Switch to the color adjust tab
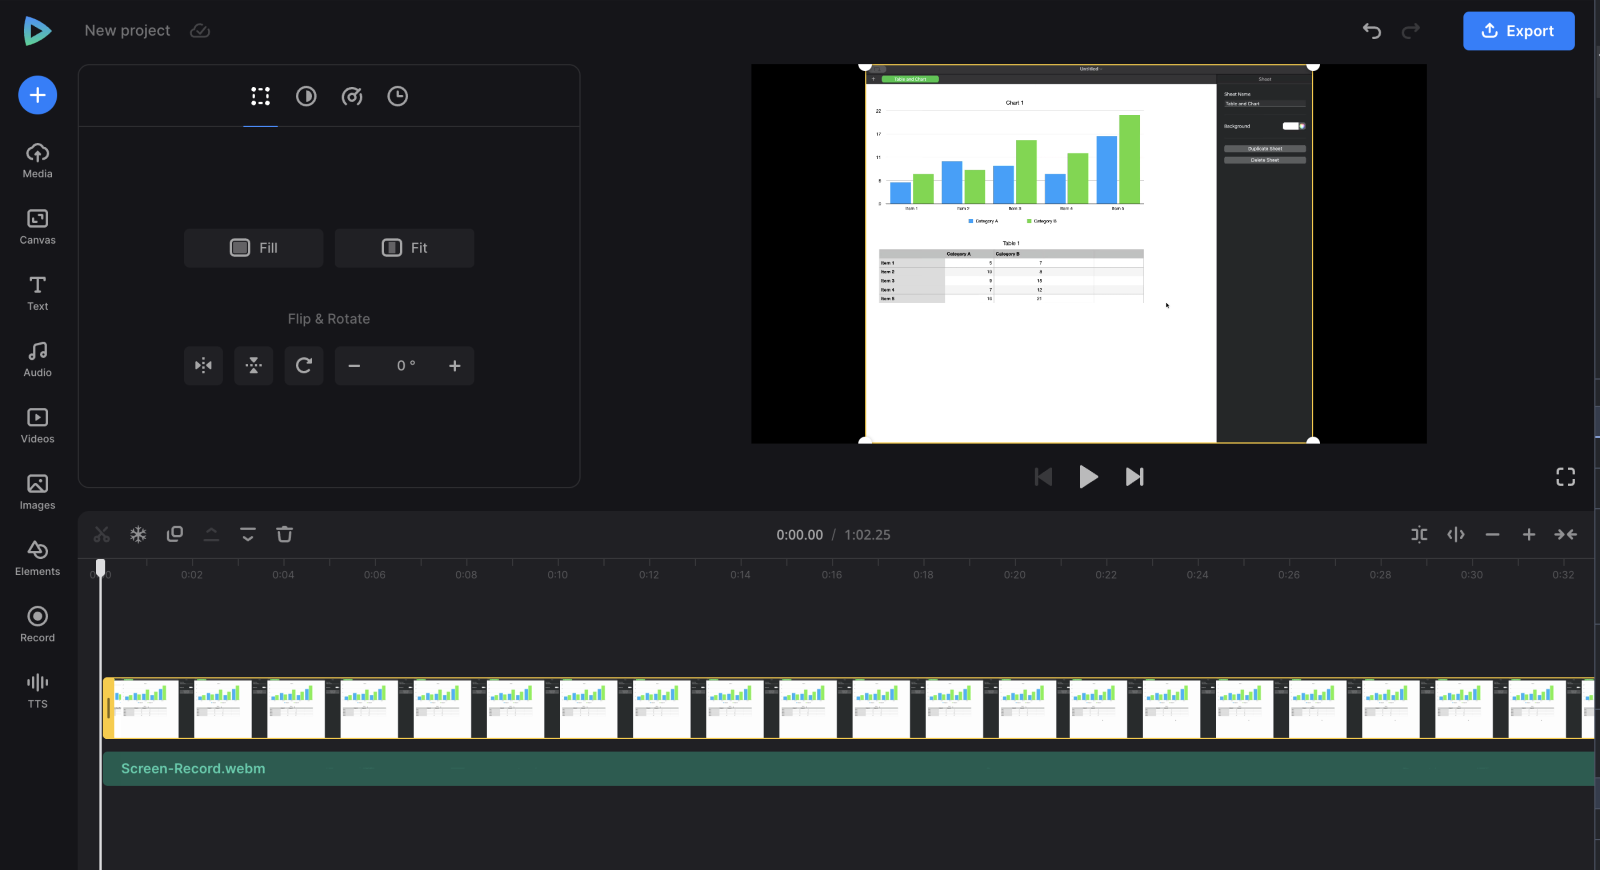 [306, 96]
